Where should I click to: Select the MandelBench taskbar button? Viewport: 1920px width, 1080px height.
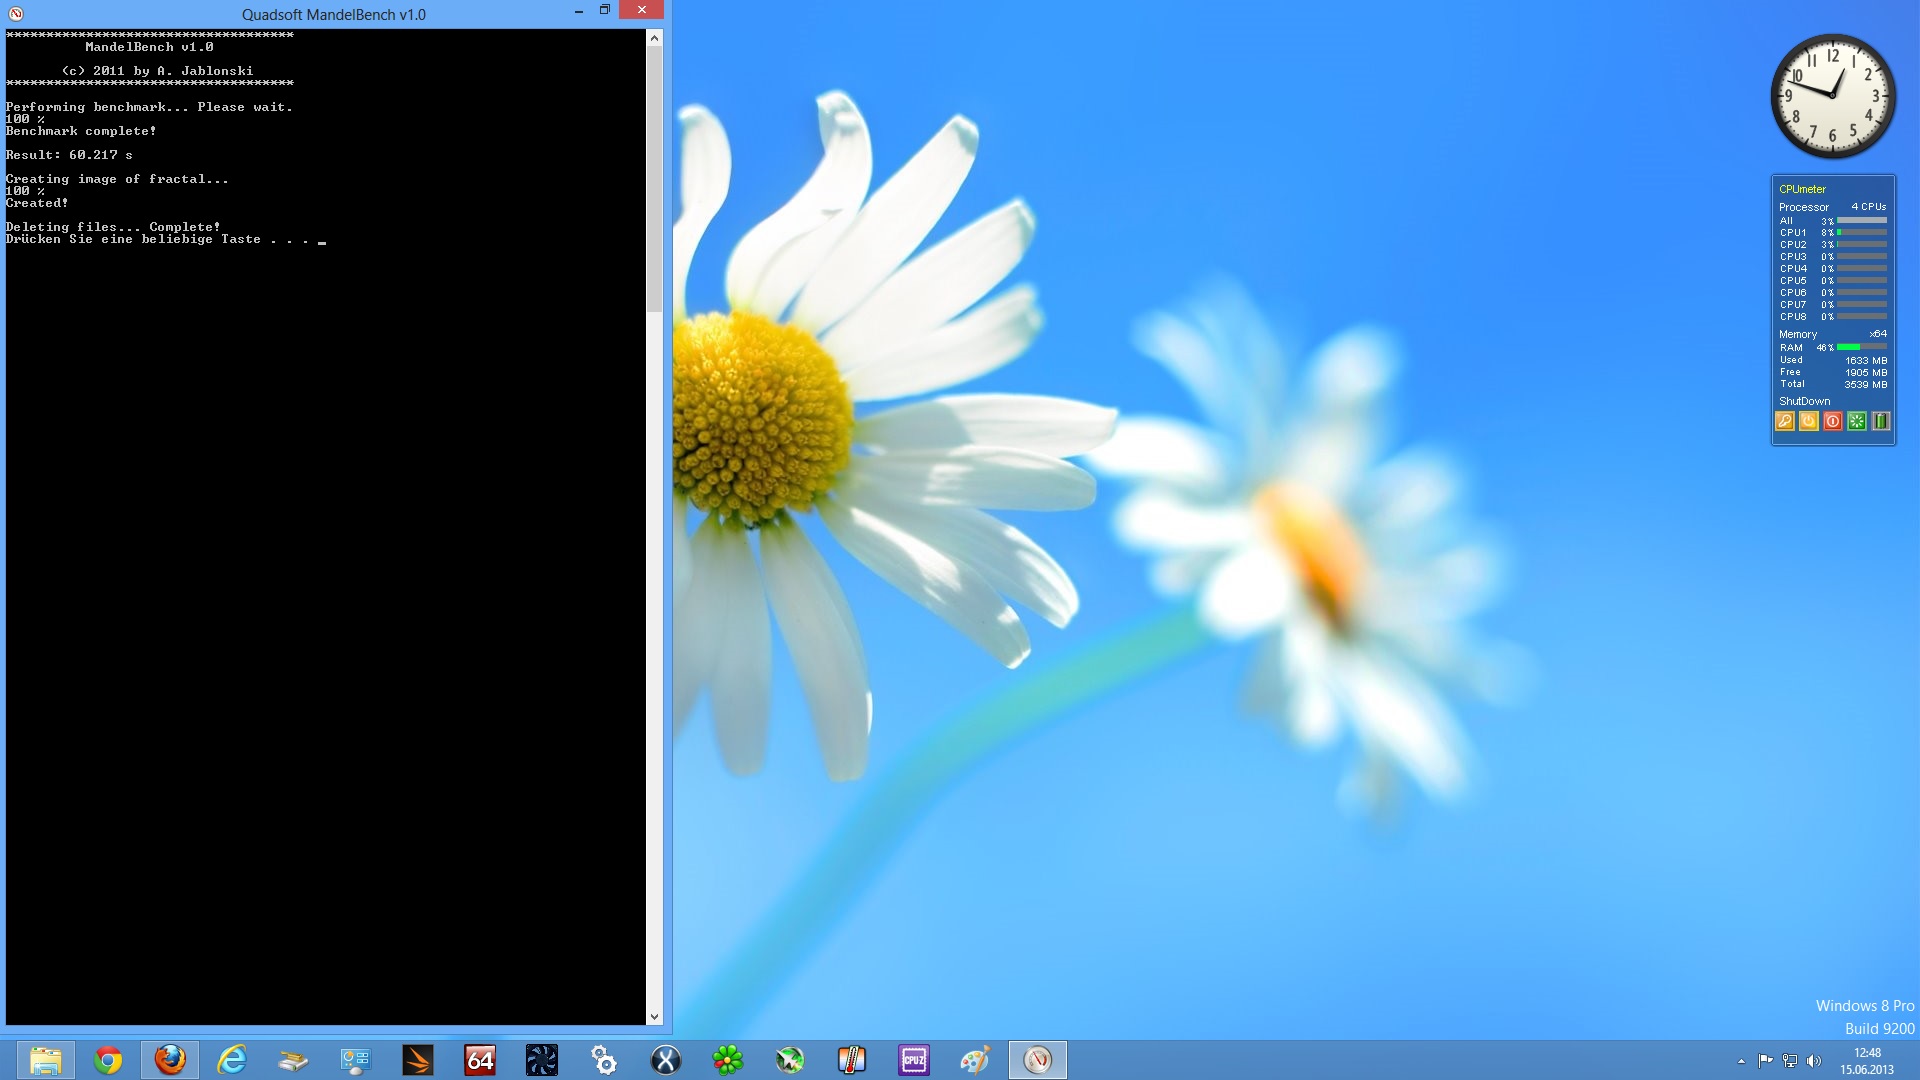coord(1038,1060)
